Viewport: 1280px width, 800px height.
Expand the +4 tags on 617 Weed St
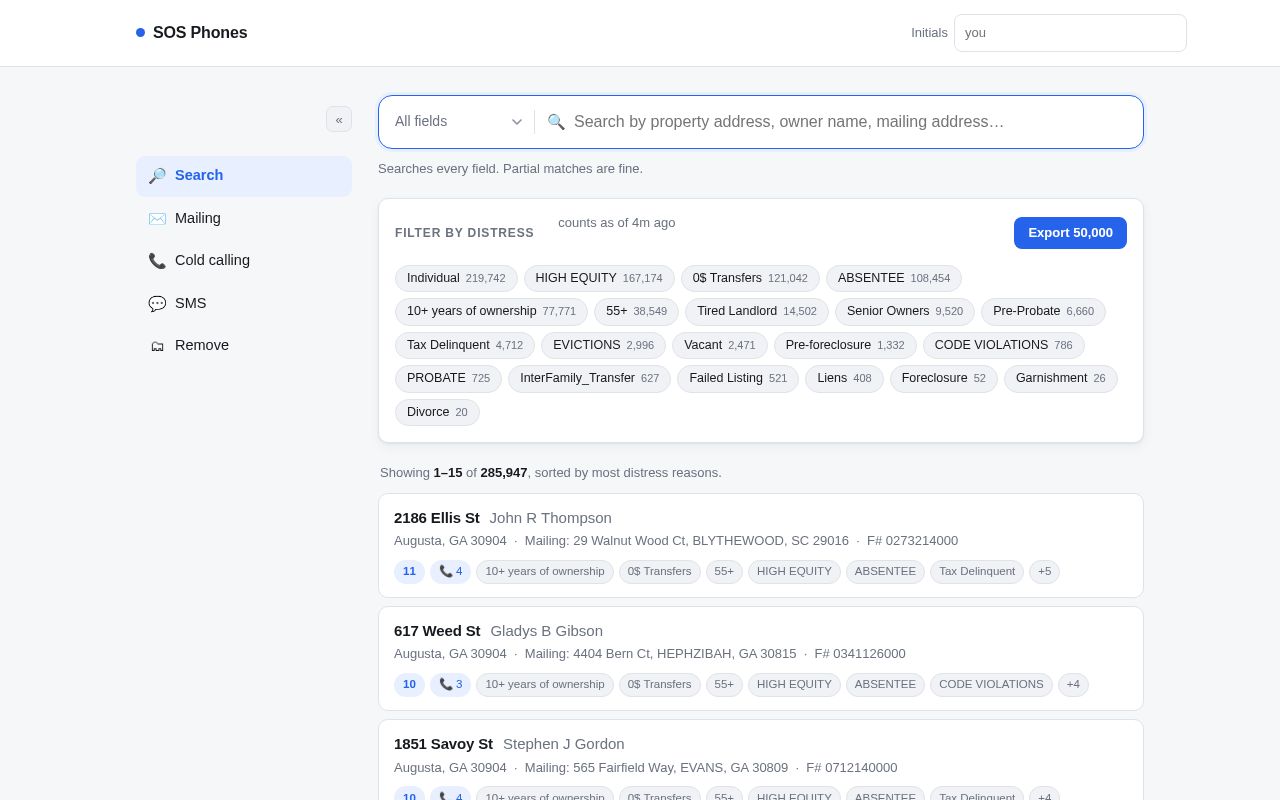1073,685
